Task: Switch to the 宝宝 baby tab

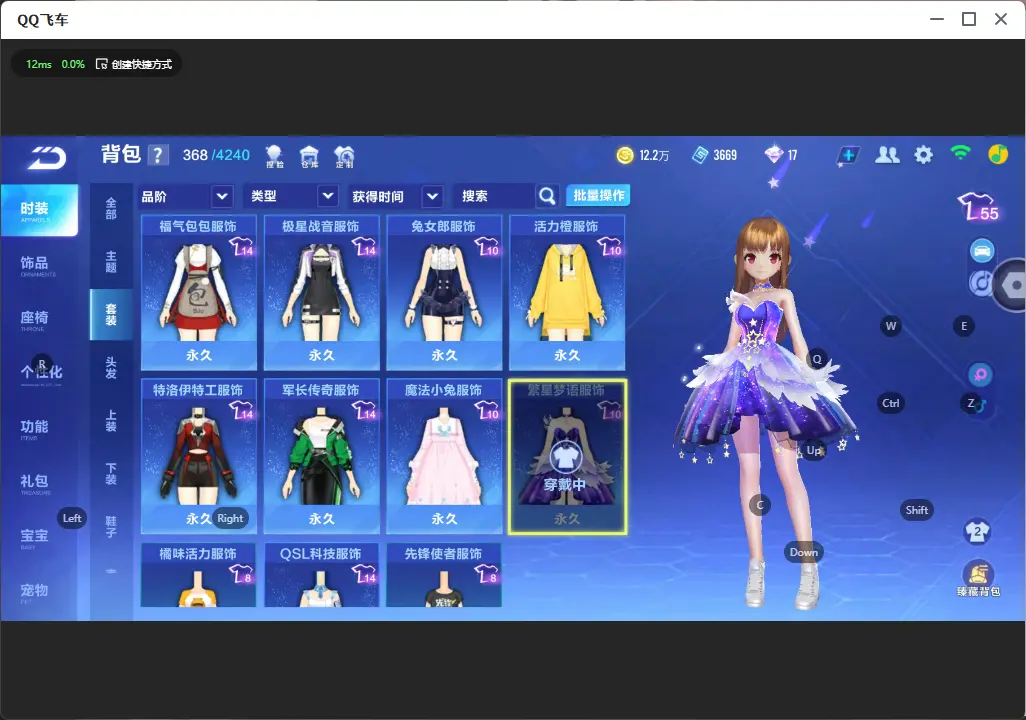Action: pos(37,537)
